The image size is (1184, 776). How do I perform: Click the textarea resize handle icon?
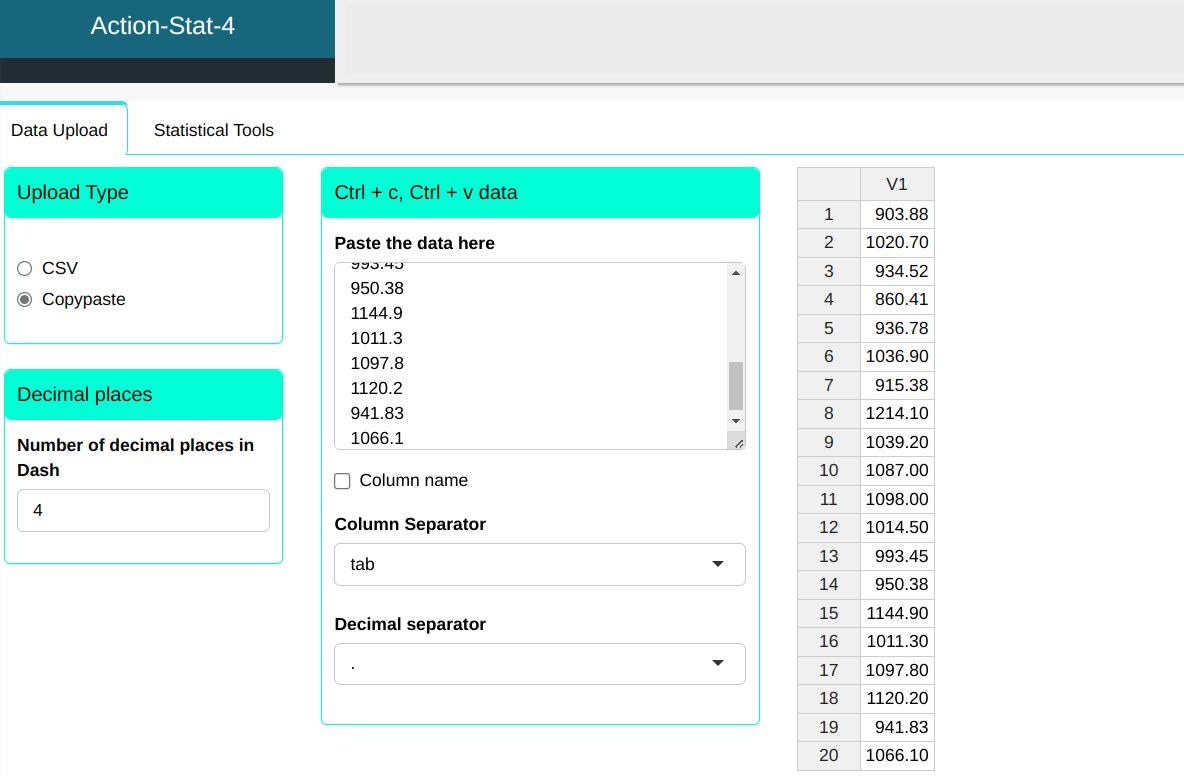pyautogui.click(x=738, y=442)
